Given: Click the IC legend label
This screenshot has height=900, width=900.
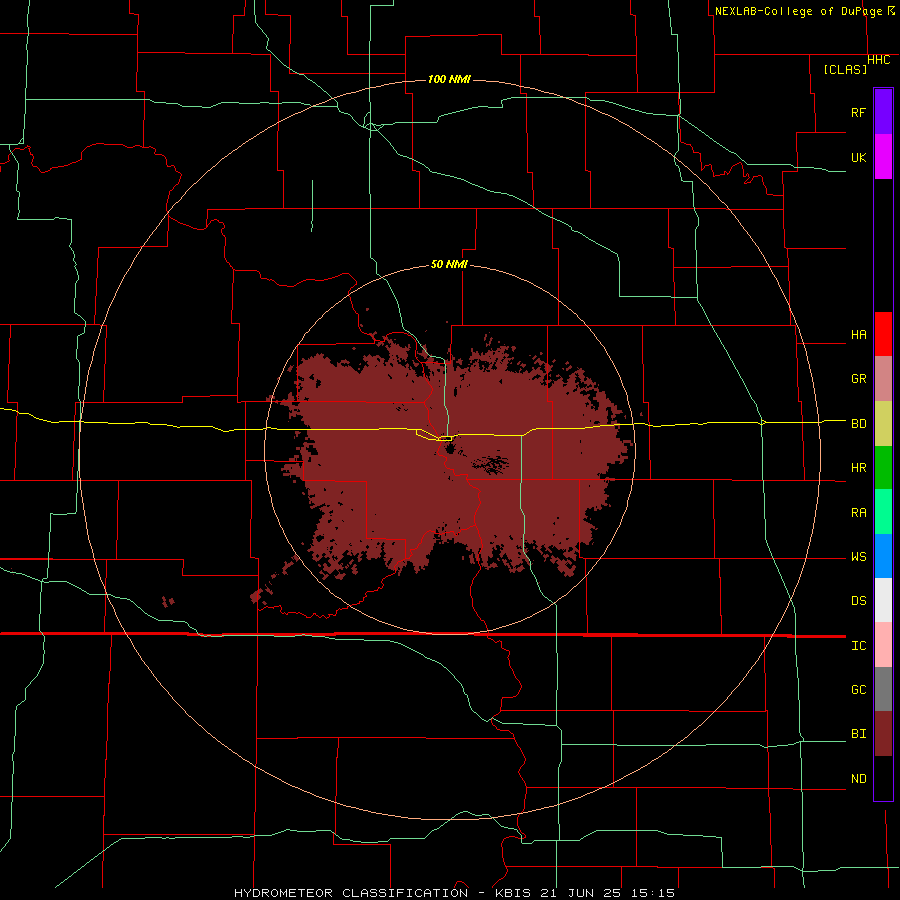Looking at the screenshot, I should click(x=858, y=646).
